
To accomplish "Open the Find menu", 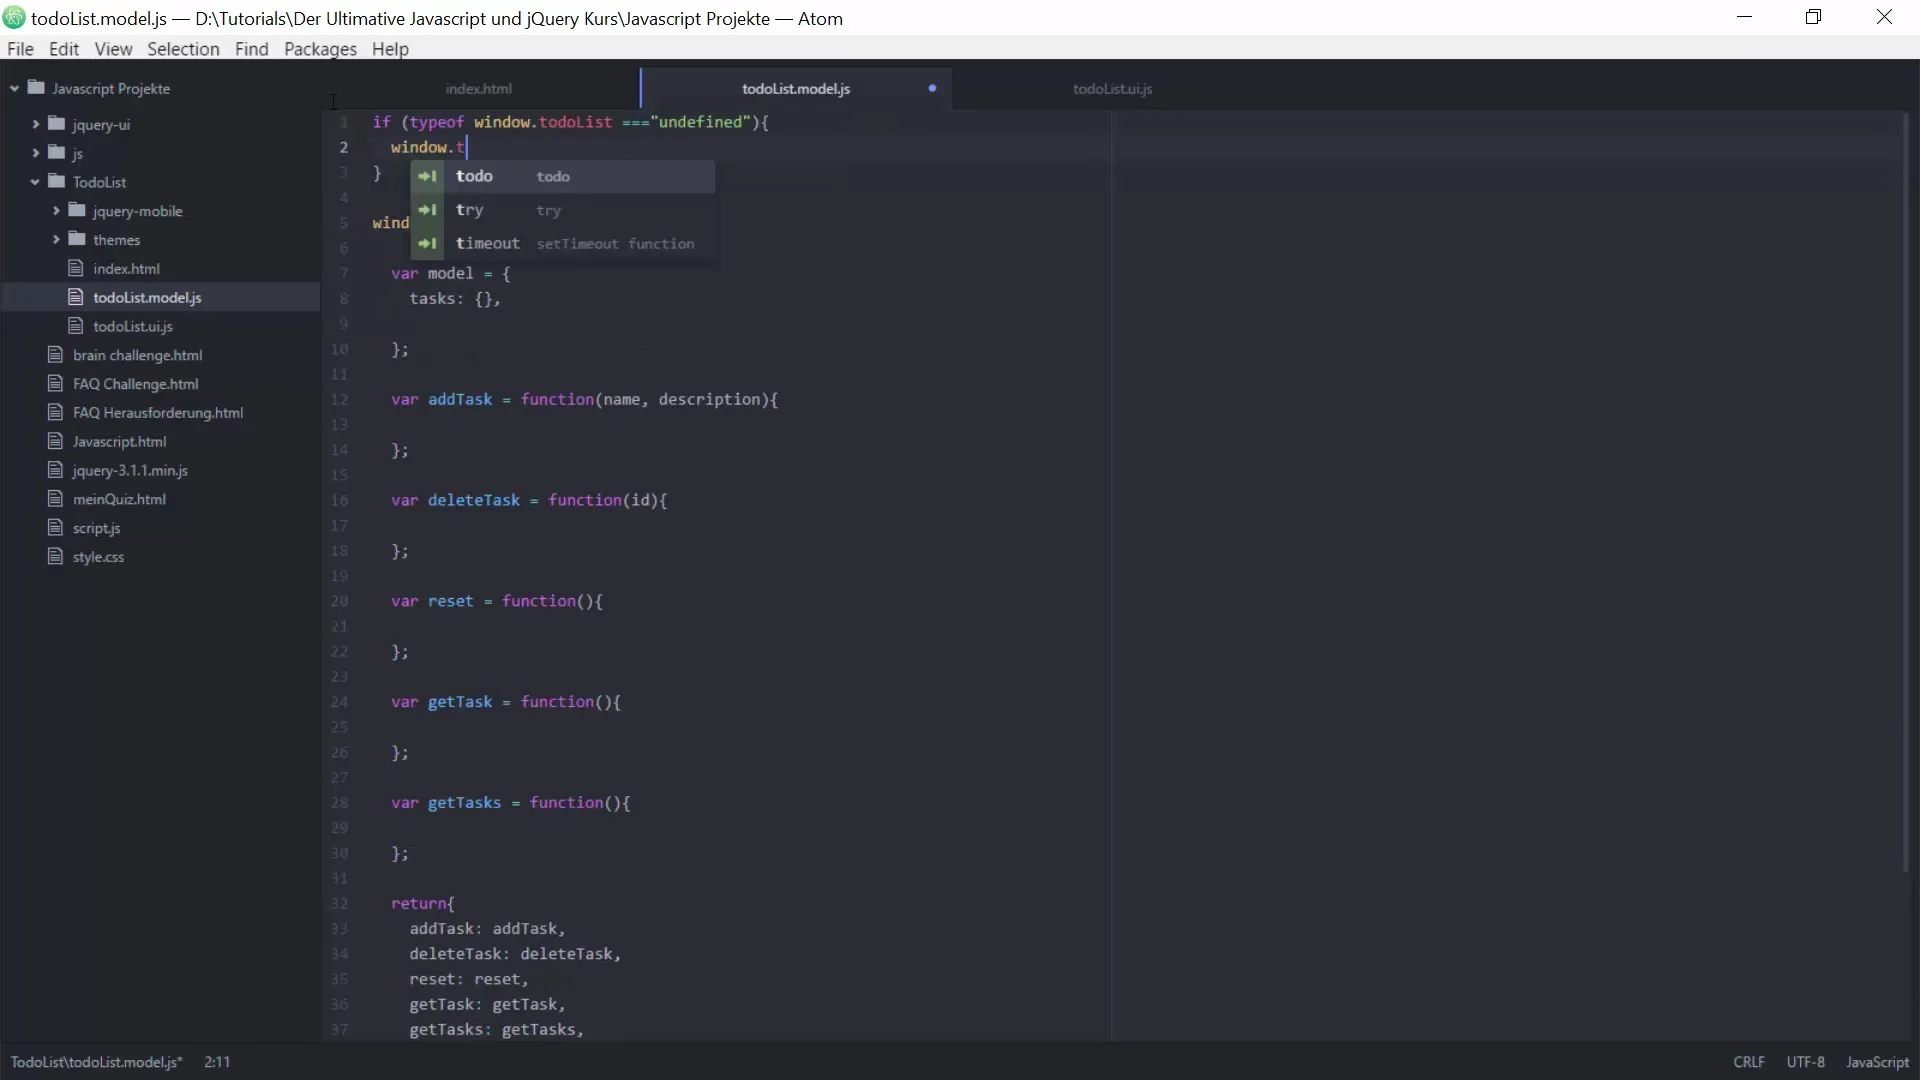I will point(252,49).
